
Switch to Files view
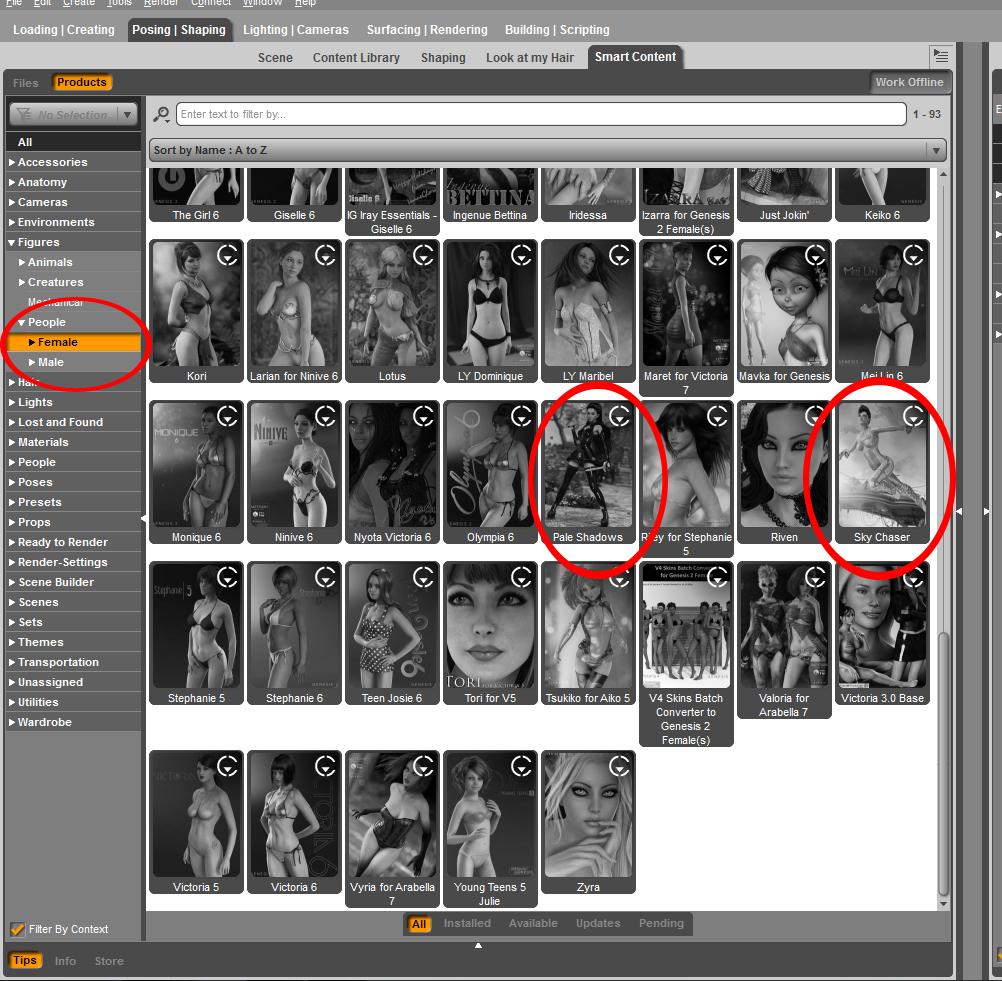coord(26,83)
